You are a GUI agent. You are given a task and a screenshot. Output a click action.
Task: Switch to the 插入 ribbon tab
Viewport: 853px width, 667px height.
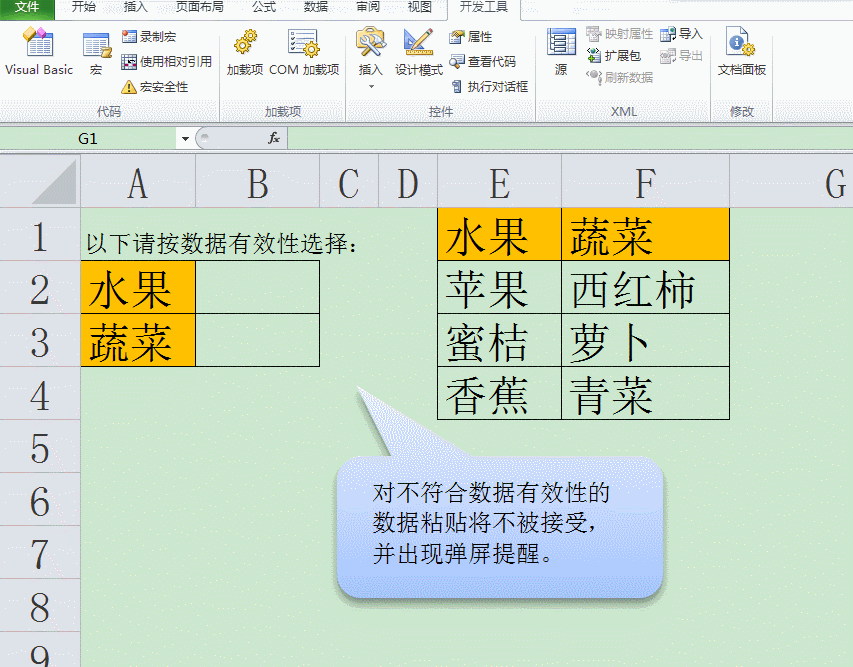pyautogui.click(x=135, y=7)
